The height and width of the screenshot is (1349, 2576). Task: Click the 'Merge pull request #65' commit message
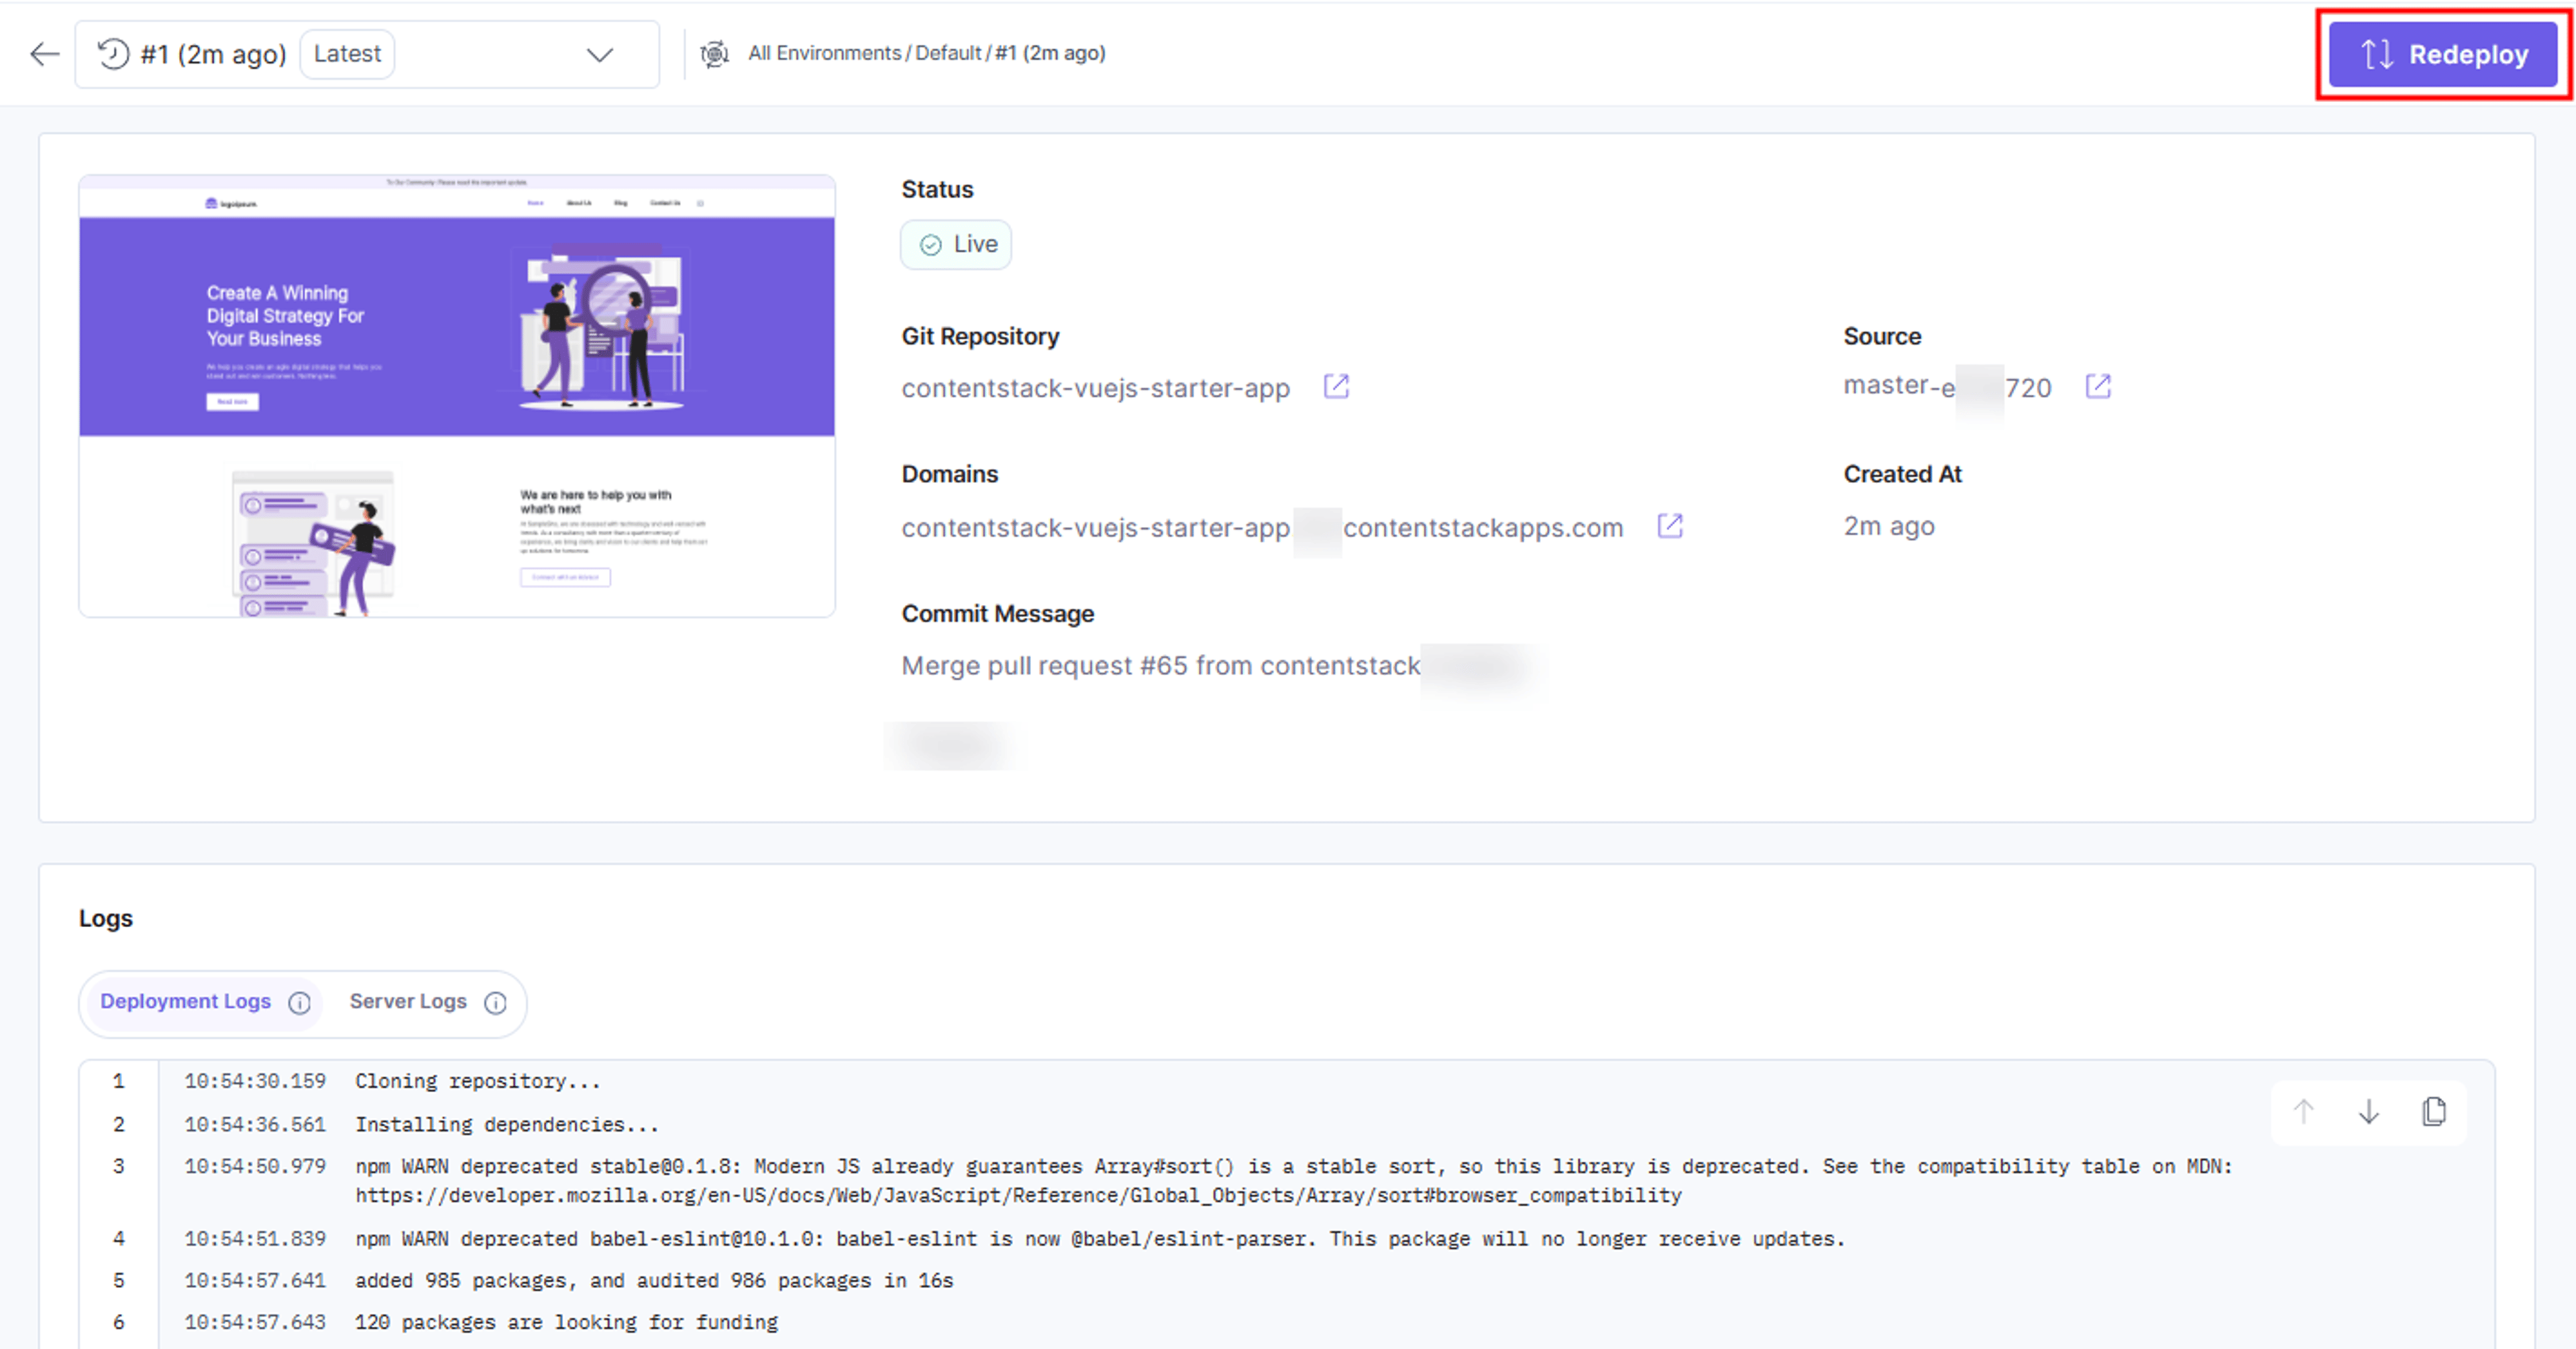click(1160, 666)
